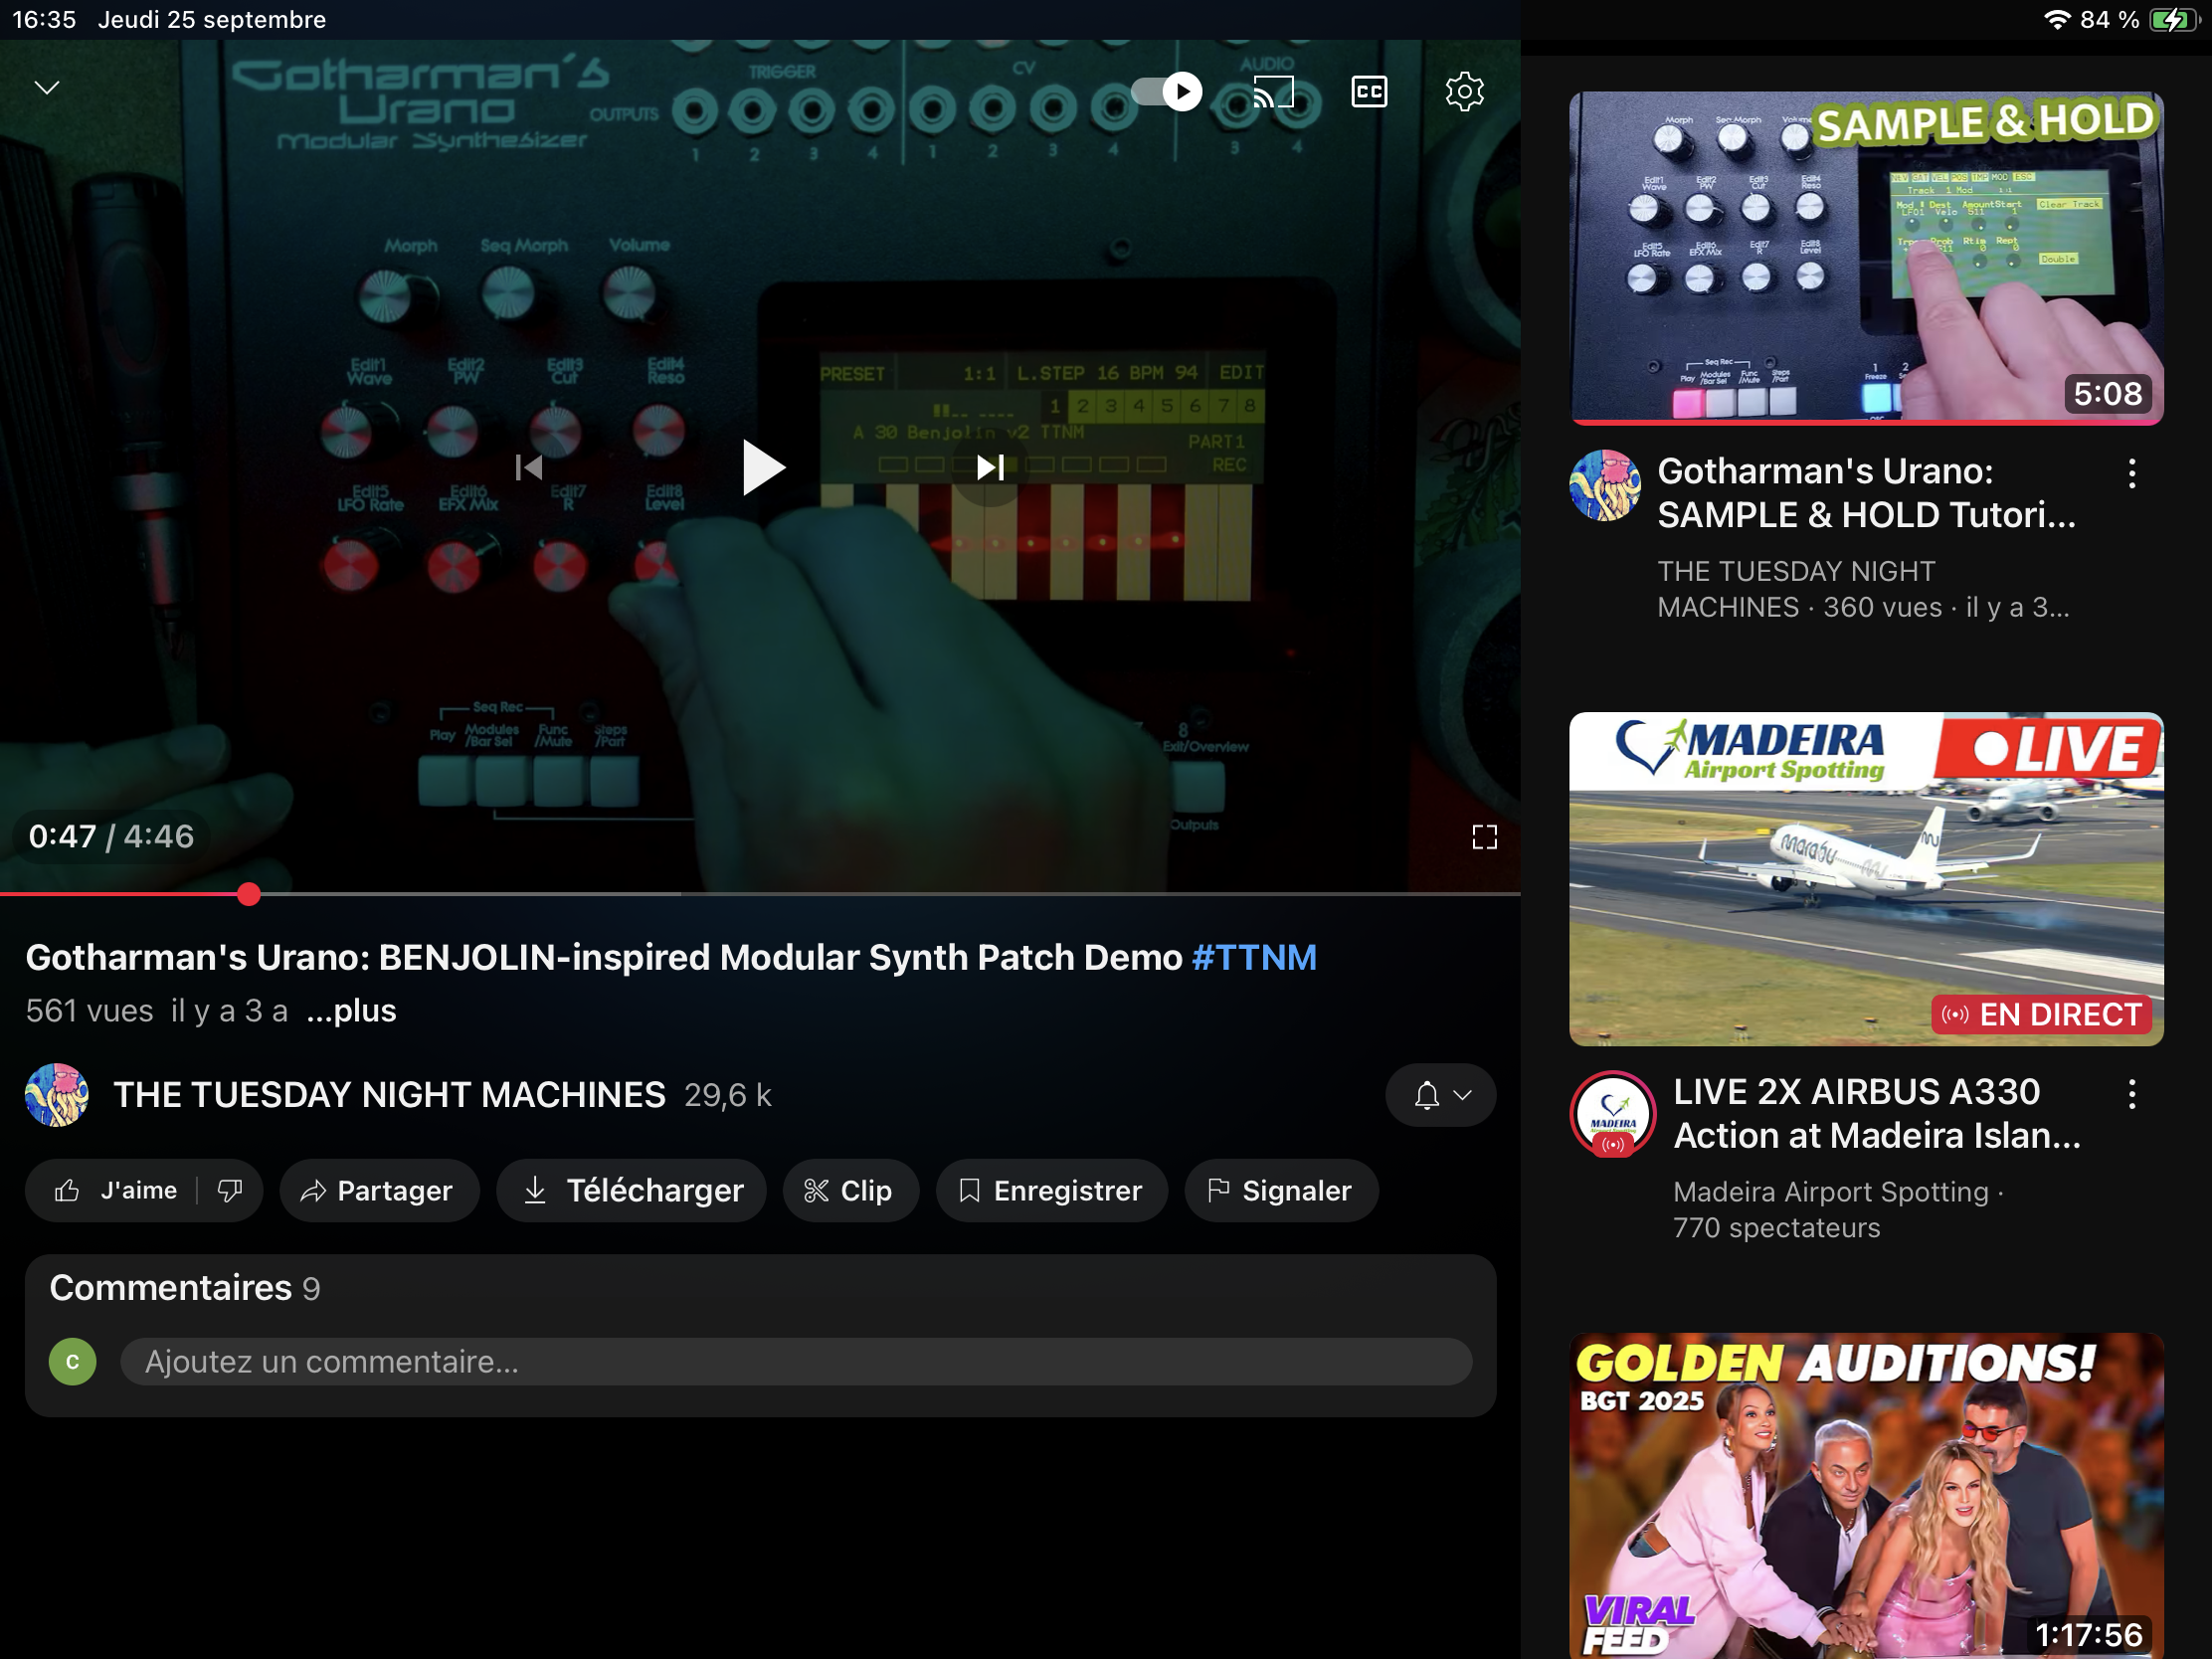Click the #TTNM hashtag link
The width and height of the screenshot is (2212, 1659).
pyautogui.click(x=1254, y=958)
